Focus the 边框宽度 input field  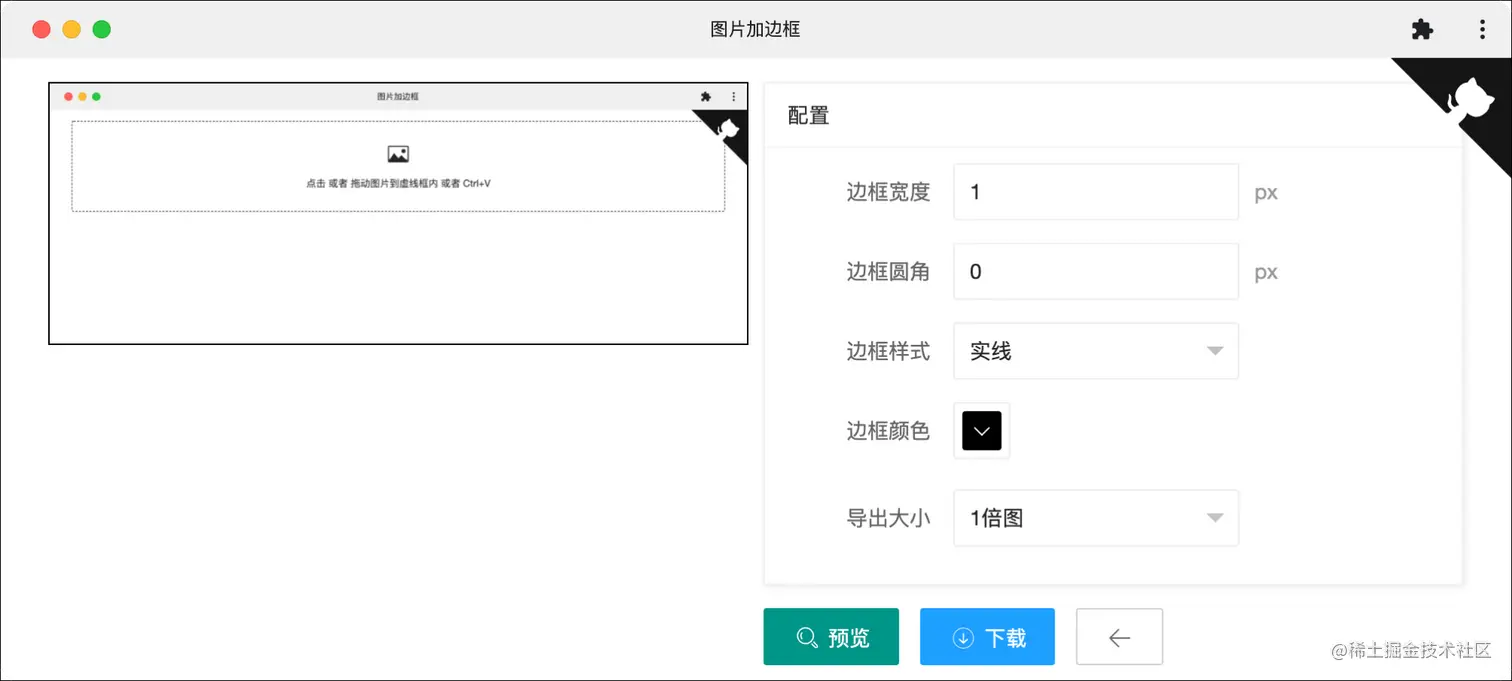click(1096, 192)
